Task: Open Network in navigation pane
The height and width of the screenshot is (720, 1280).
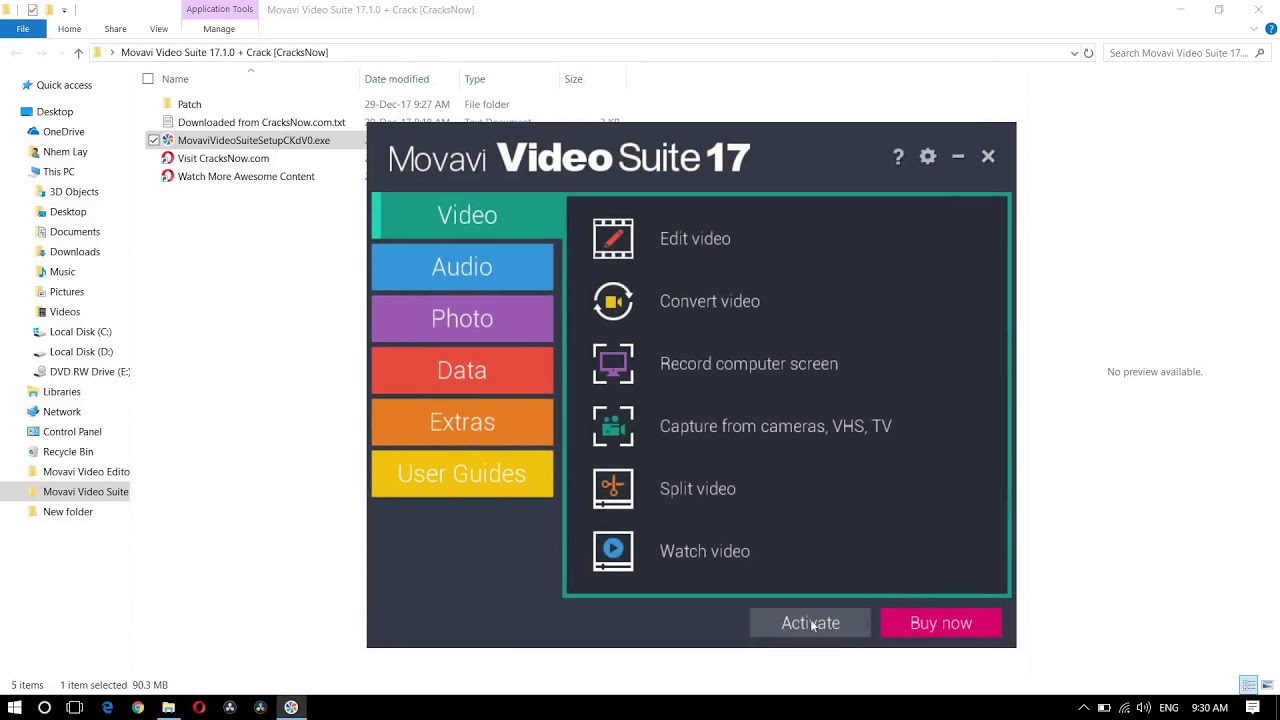Action: pos(61,411)
